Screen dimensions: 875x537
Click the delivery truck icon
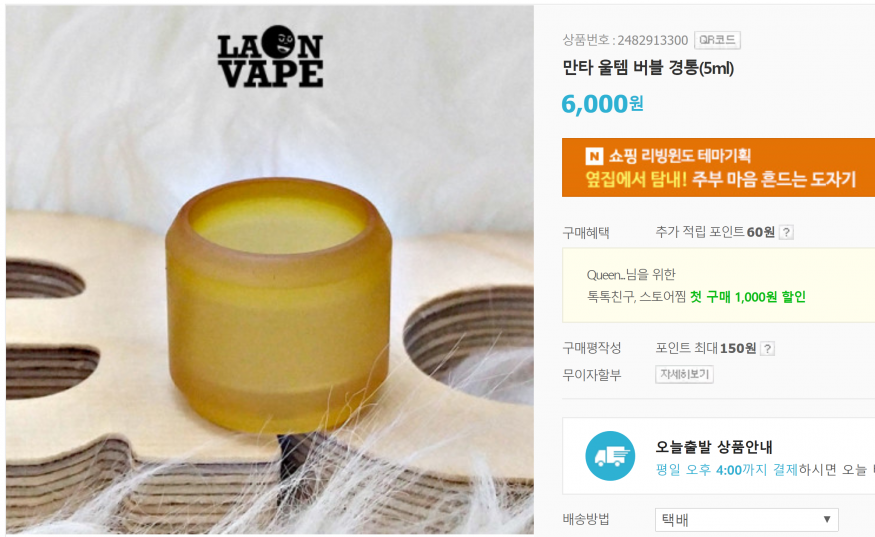coord(610,456)
